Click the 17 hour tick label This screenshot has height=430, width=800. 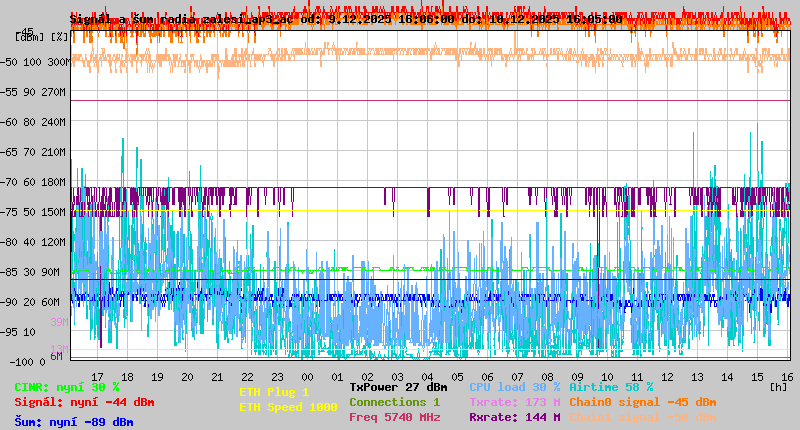point(97,377)
